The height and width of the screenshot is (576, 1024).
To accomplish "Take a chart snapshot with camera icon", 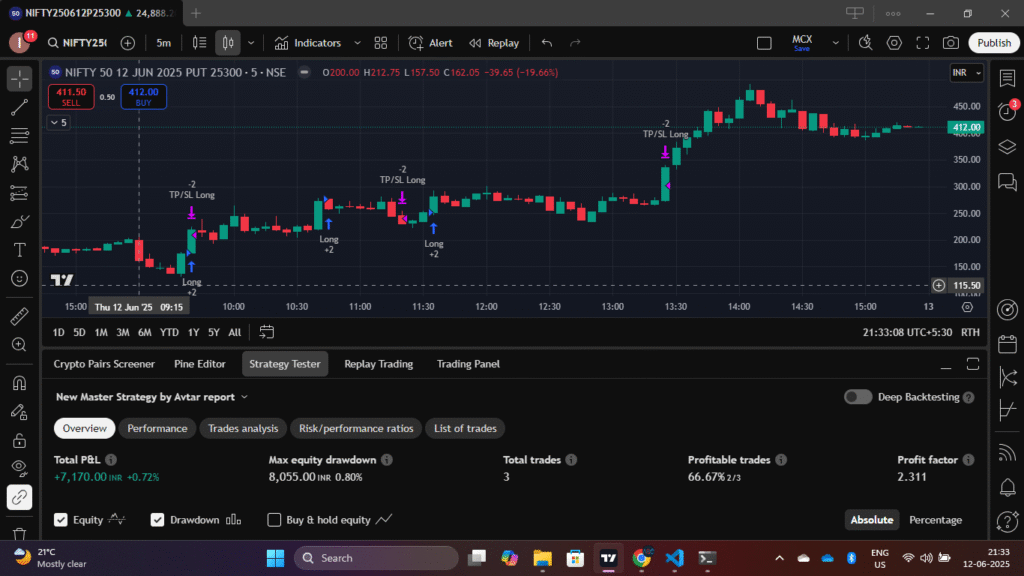I will [x=951, y=43].
